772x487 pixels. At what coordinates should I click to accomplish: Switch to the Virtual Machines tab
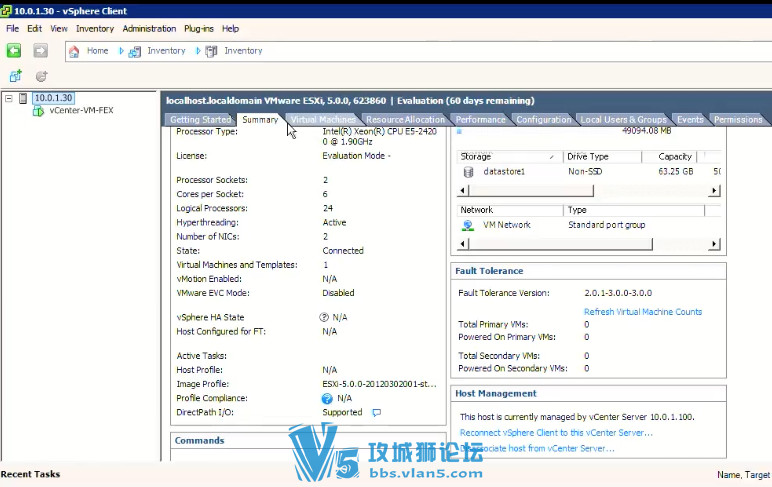point(323,120)
